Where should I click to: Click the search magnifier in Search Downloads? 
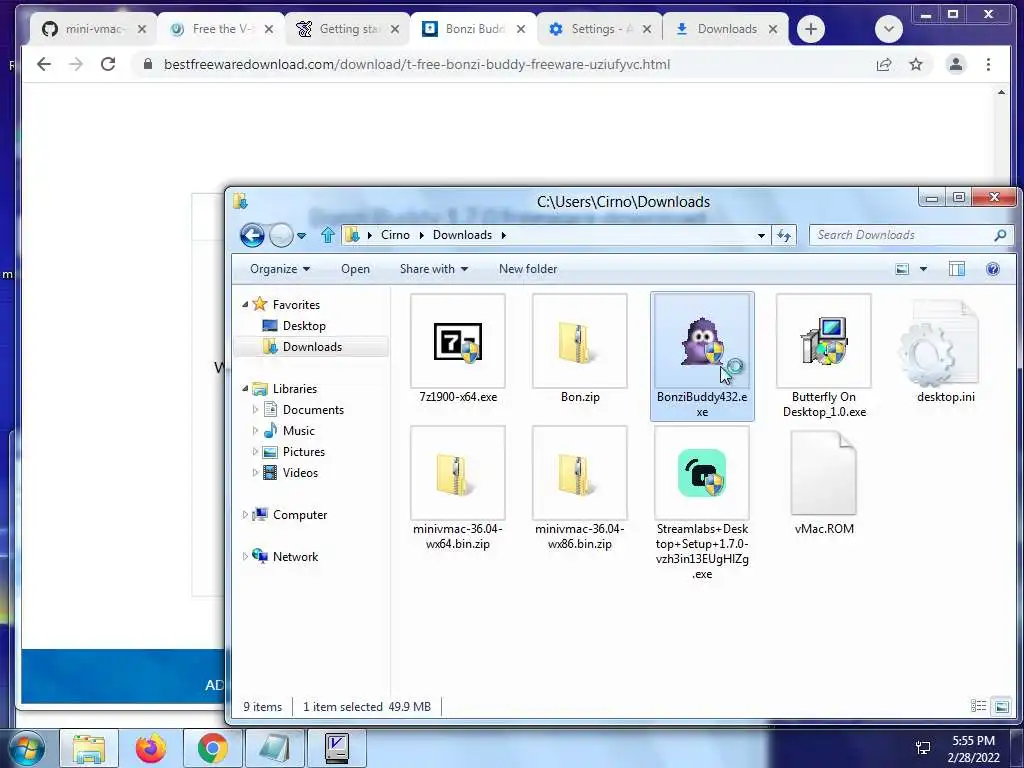coord(1000,235)
